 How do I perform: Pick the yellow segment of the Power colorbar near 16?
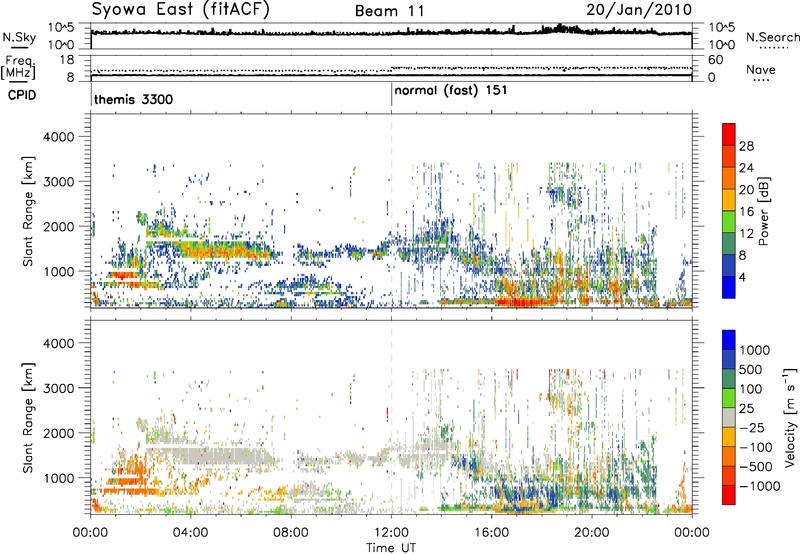click(729, 199)
